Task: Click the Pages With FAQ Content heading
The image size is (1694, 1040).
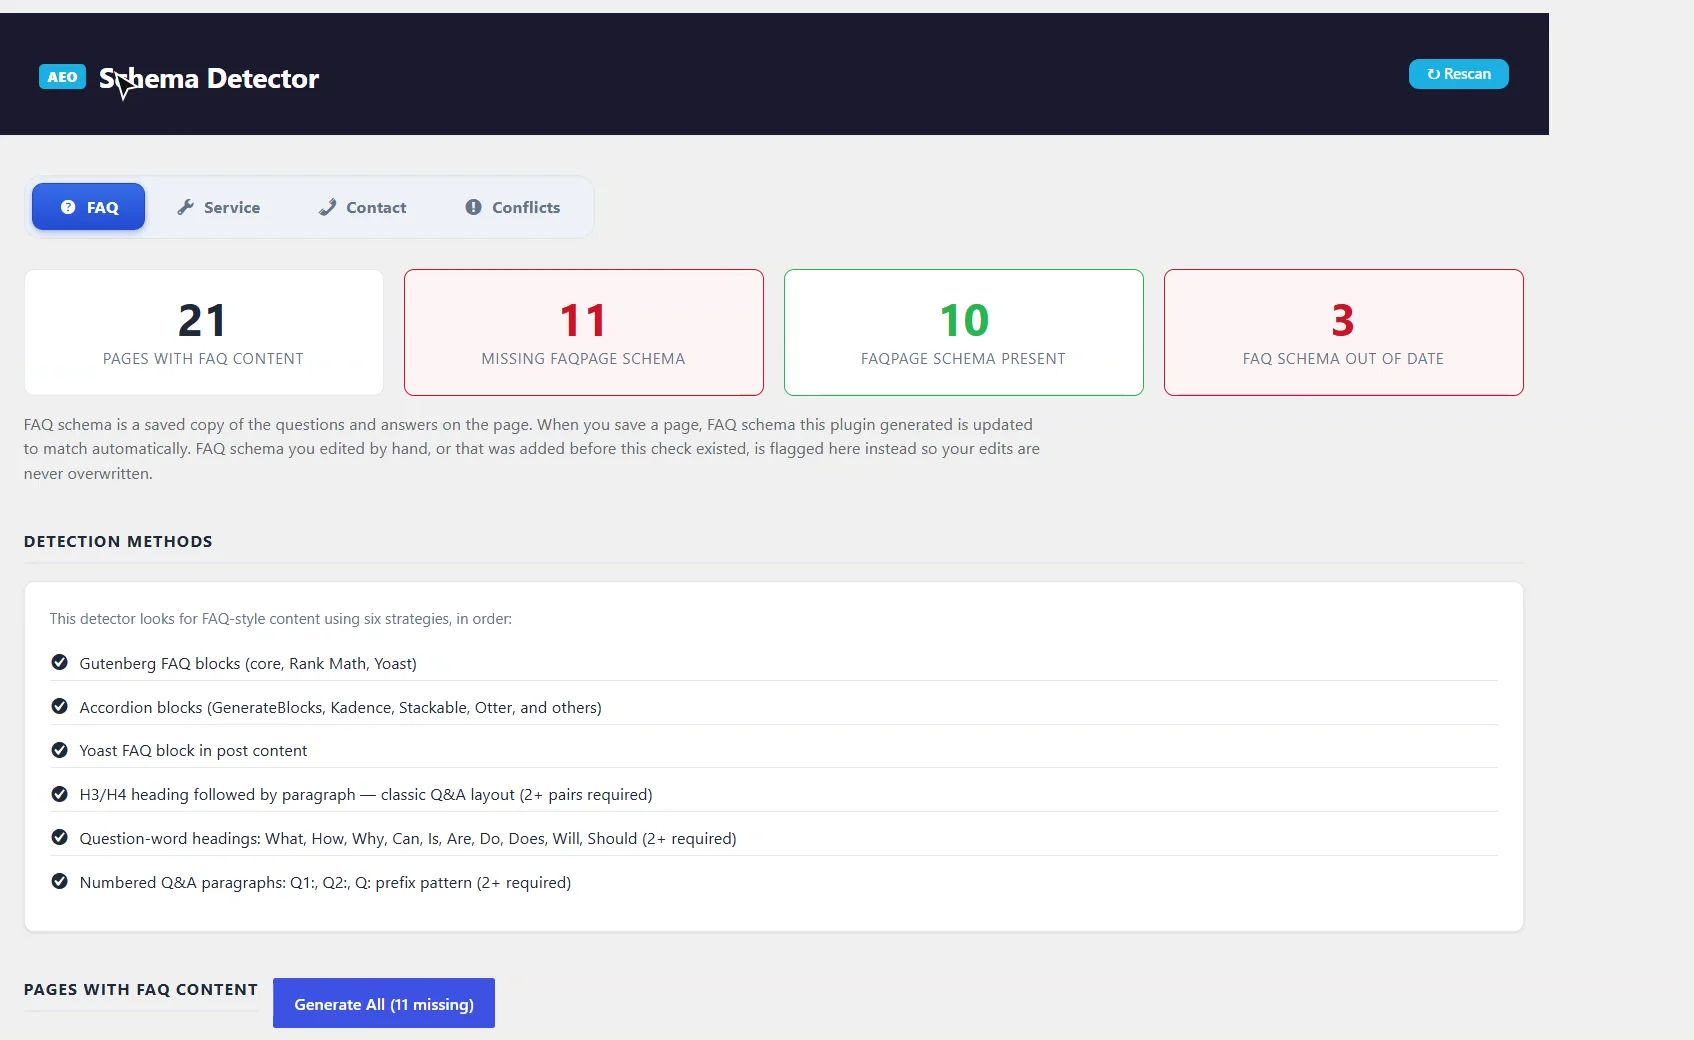Action: [x=141, y=989]
